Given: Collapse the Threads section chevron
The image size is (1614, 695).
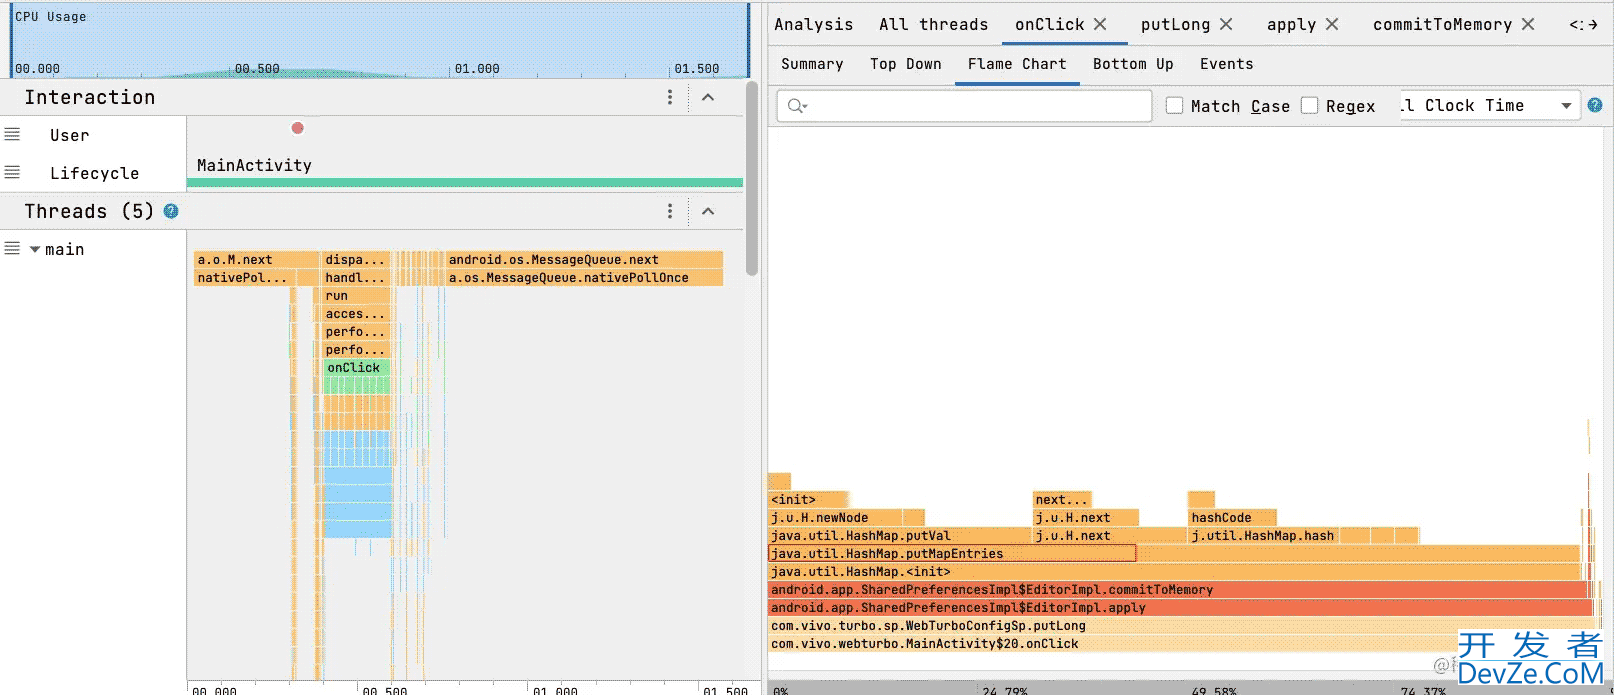Looking at the screenshot, I should point(708,211).
